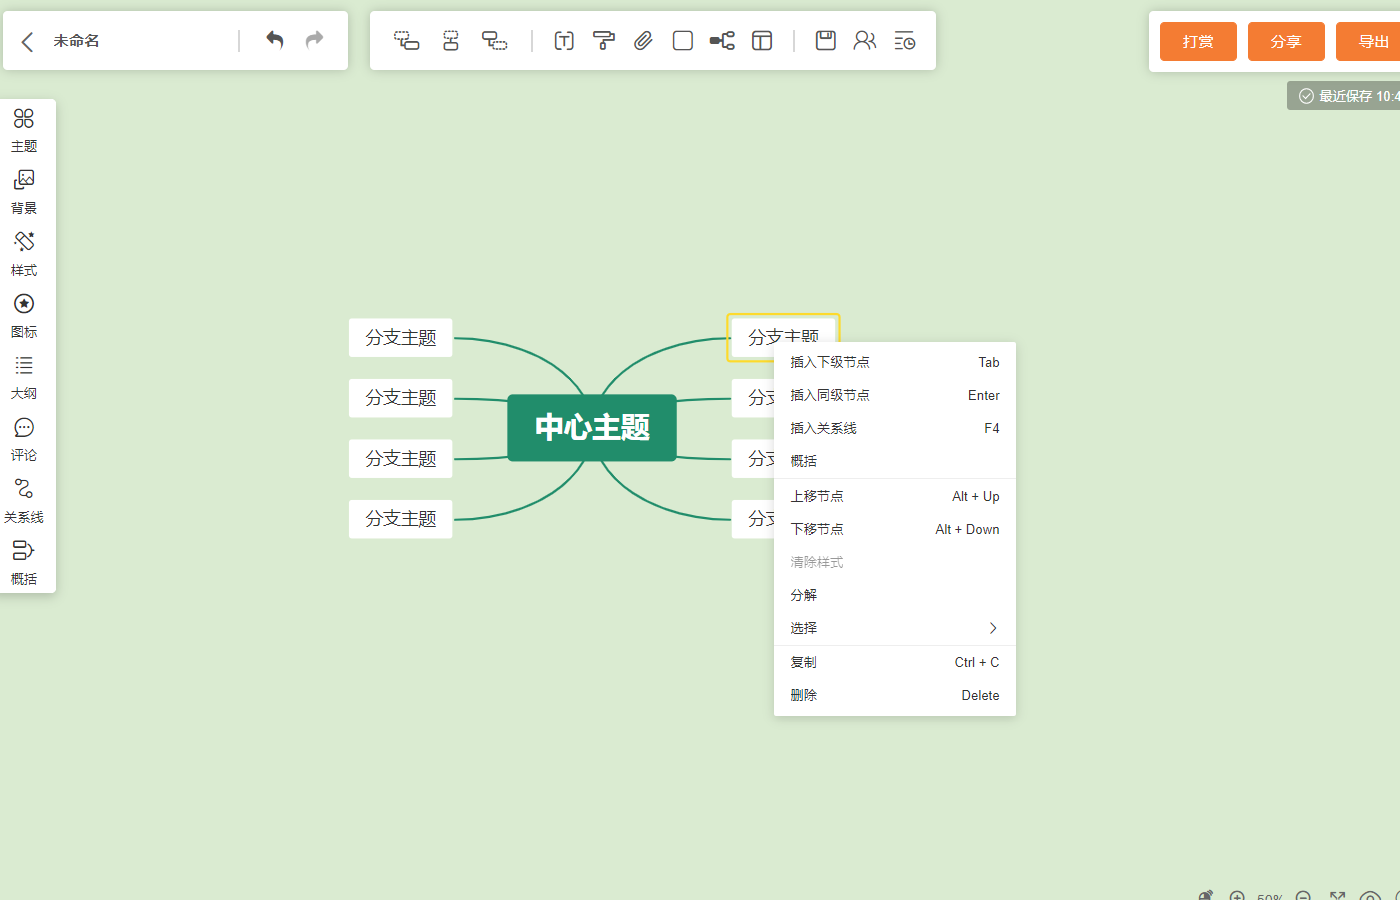Click the orange 导出 export button
Screen dimensions: 1400x900
click(1368, 41)
